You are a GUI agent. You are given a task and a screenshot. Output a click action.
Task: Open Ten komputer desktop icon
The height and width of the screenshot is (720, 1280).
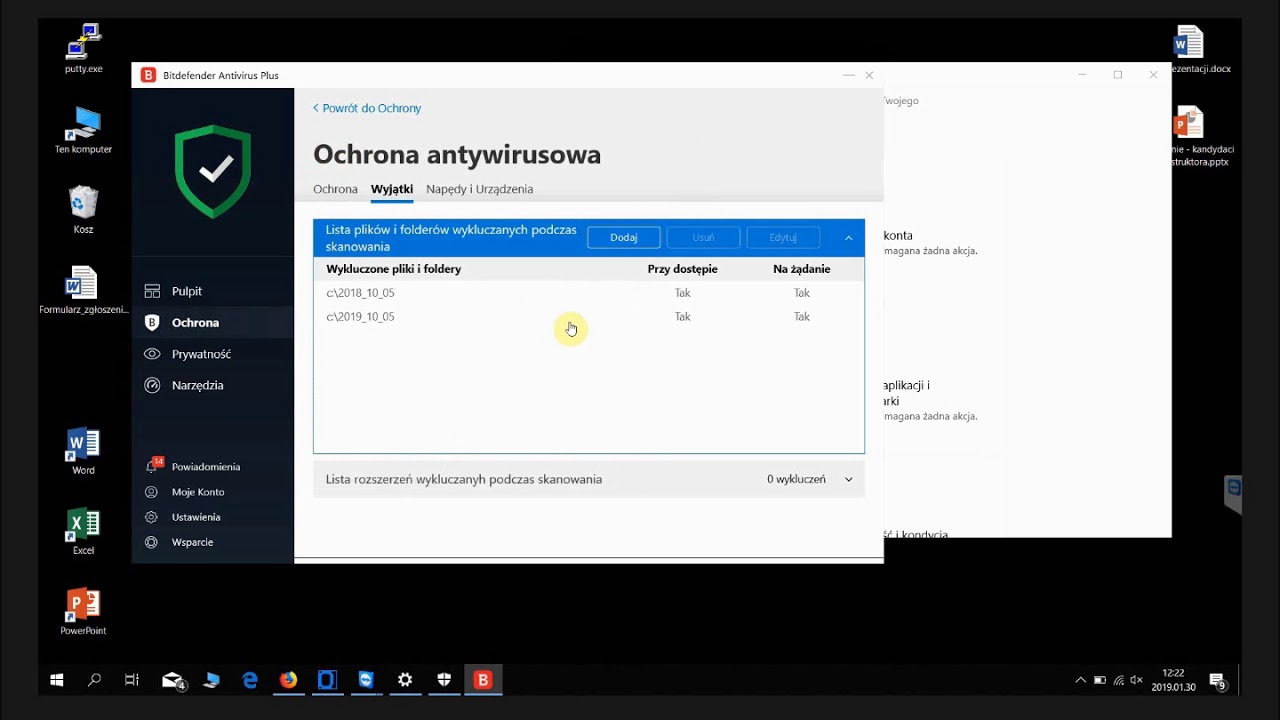pos(83,131)
